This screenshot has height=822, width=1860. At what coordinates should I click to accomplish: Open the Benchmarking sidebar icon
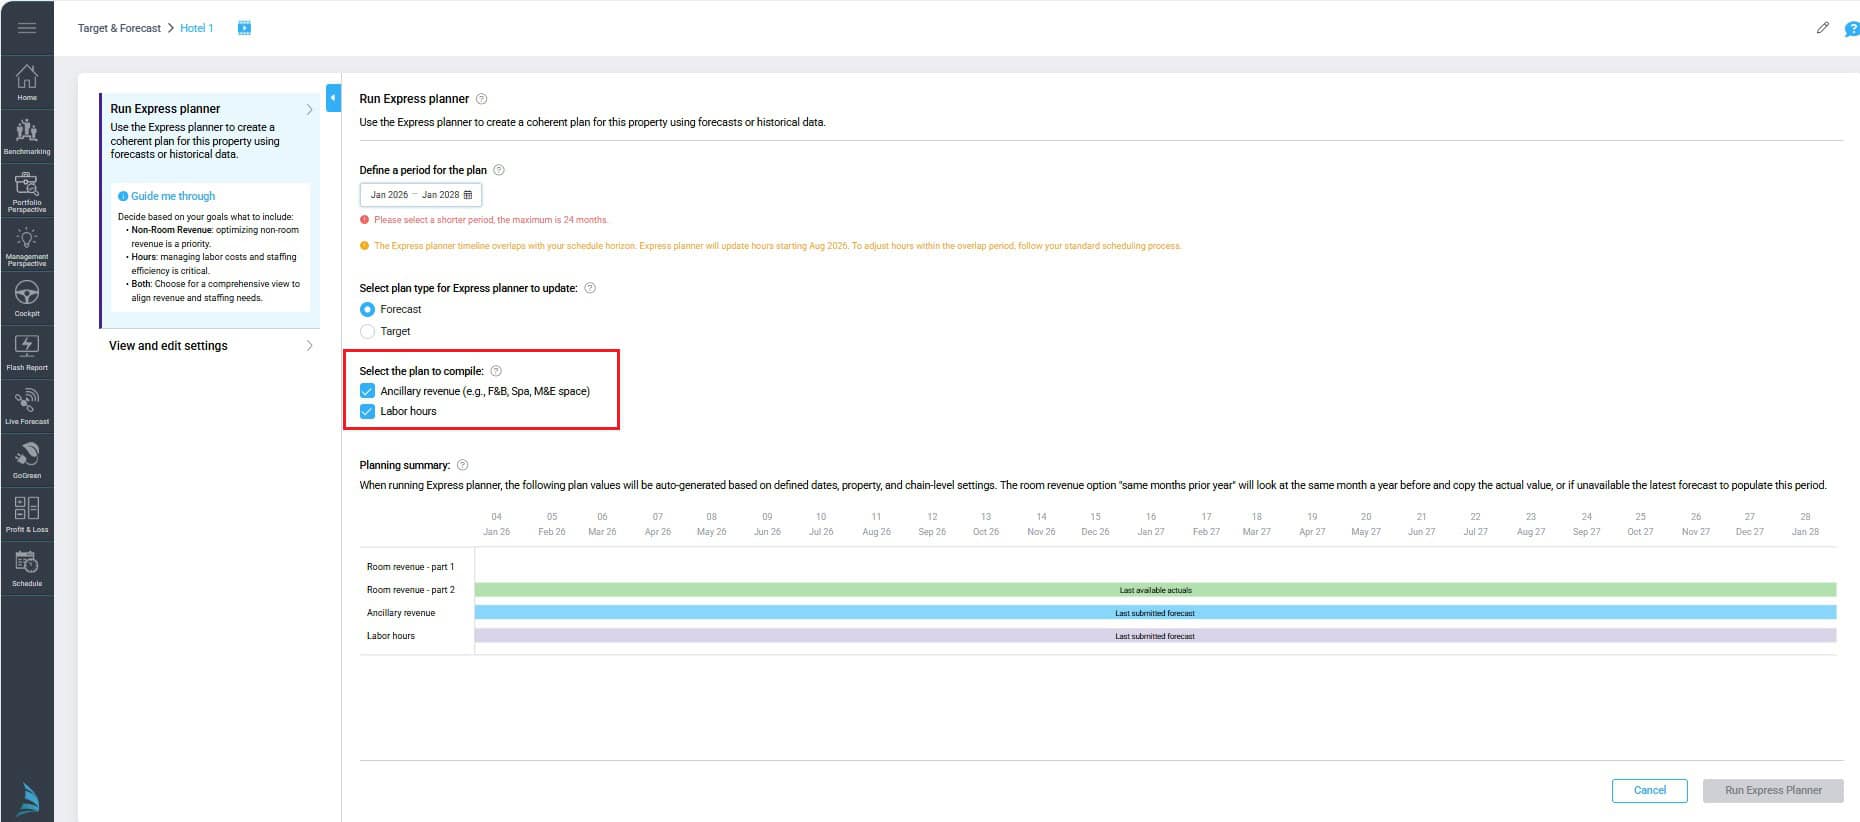pos(27,136)
